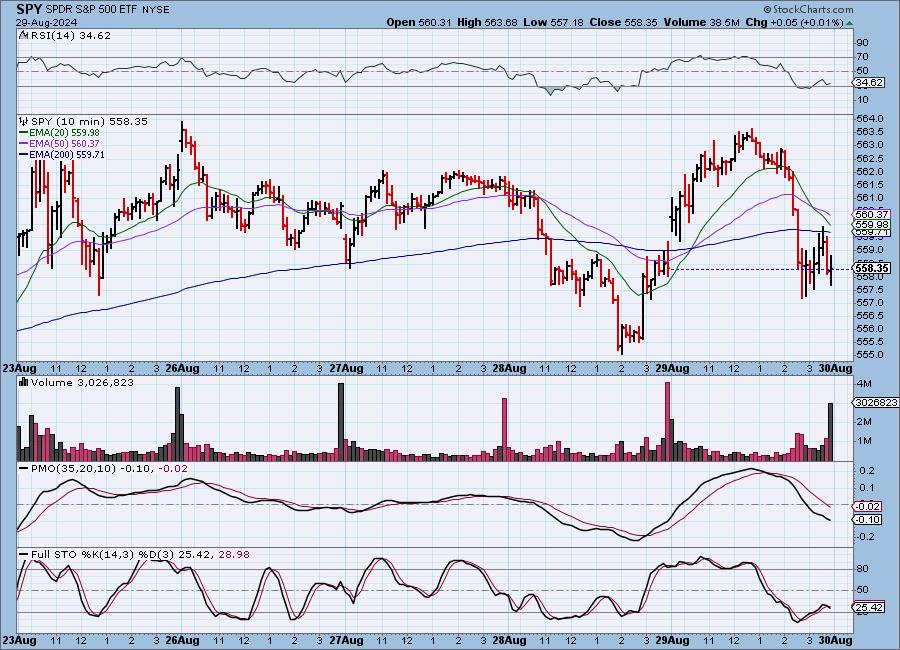Image resolution: width=900 pixels, height=650 pixels.
Task: Click the 558.35 last-price tag on axis
Action: click(x=872, y=268)
